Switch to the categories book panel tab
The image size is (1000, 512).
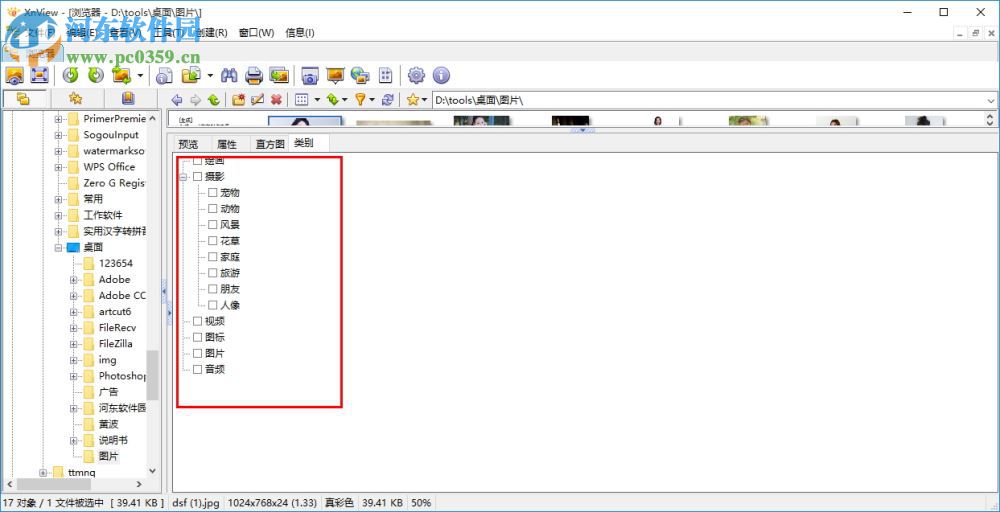[x=128, y=99]
